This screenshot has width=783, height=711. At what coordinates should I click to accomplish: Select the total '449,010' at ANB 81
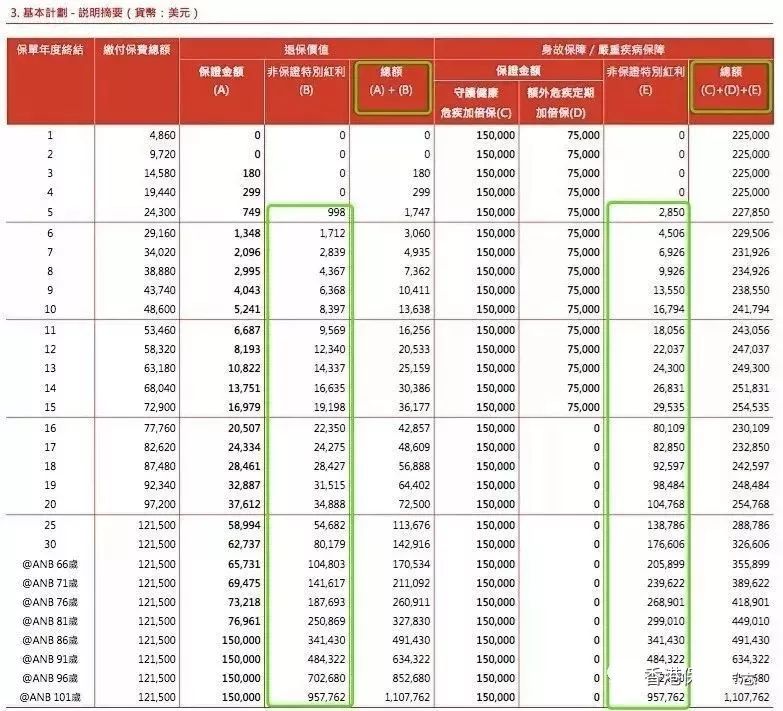coord(751,621)
